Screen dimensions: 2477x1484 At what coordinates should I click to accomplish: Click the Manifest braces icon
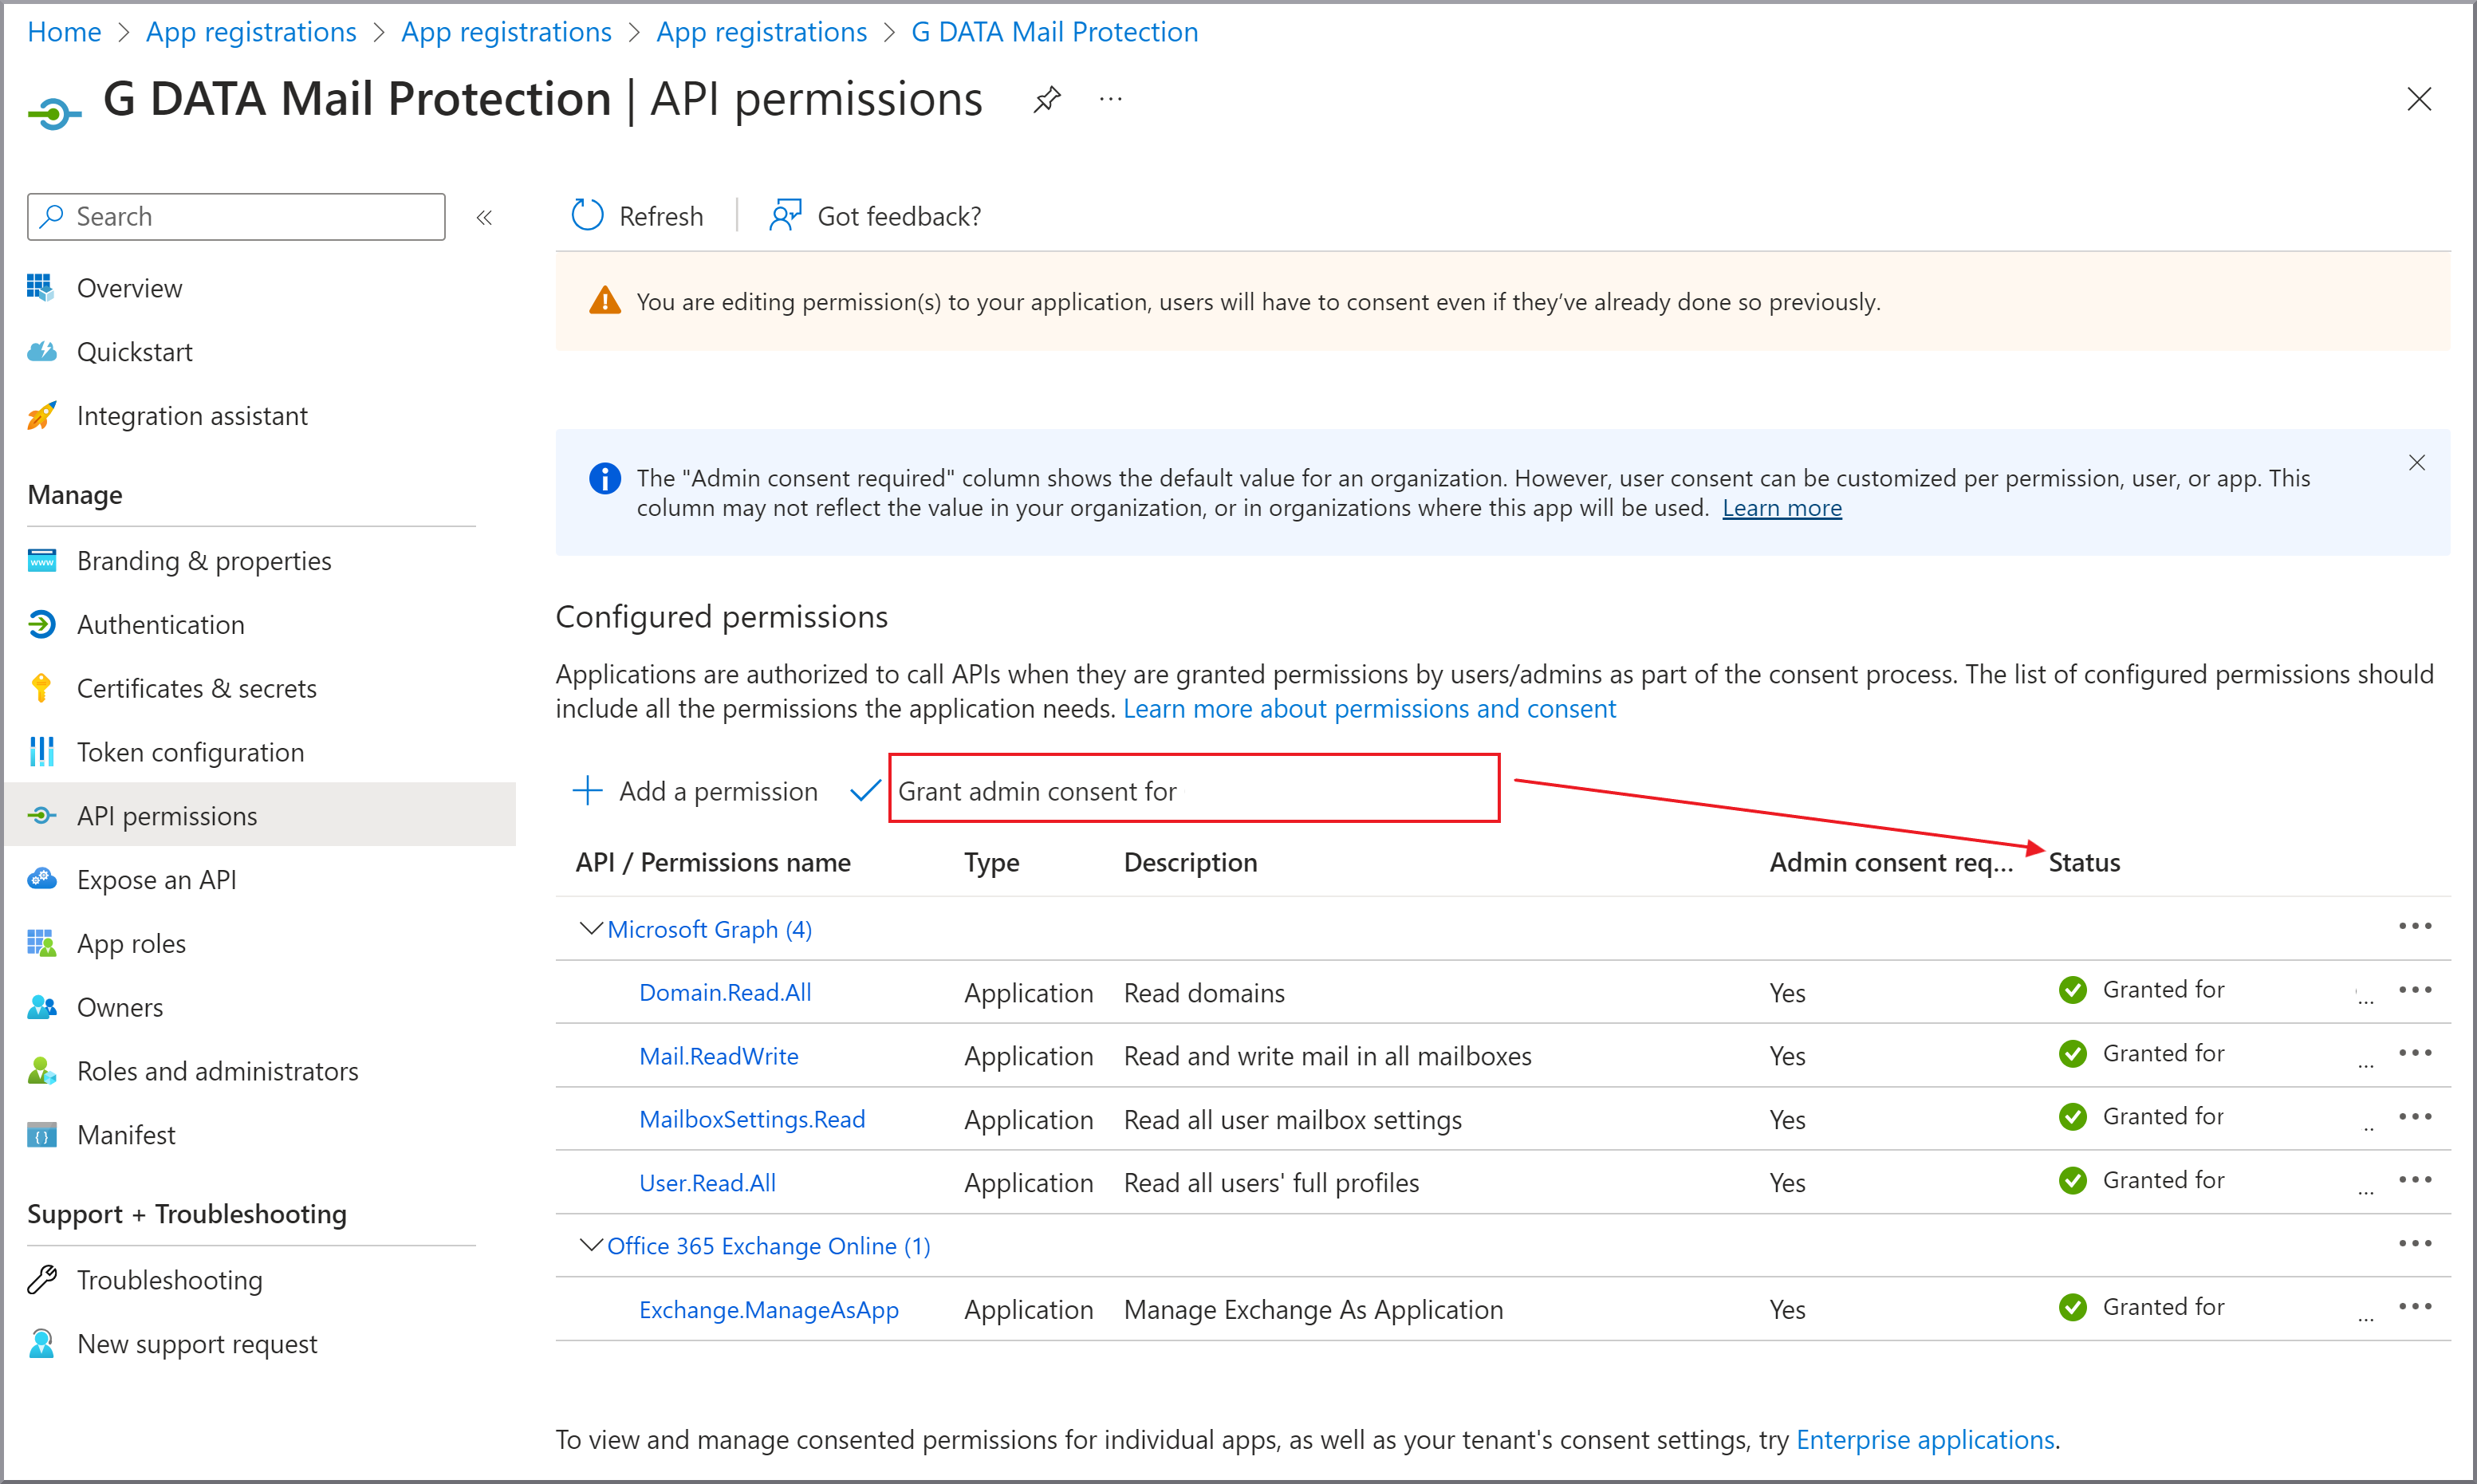41,1136
